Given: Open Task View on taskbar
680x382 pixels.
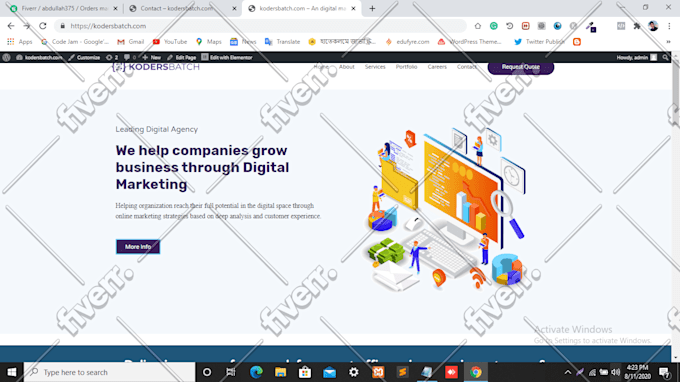Looking at the screenshot, I should pos(231,372).
